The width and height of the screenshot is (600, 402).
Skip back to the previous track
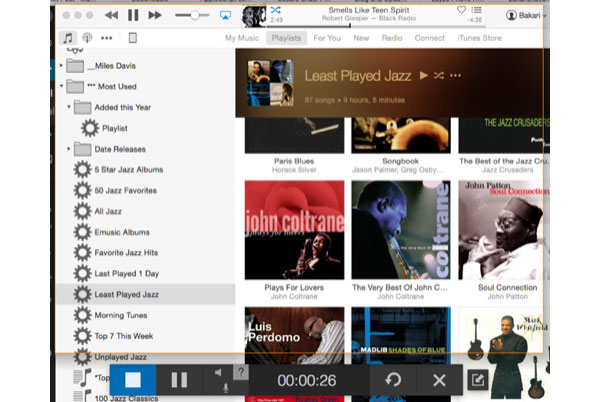point(111,15)
